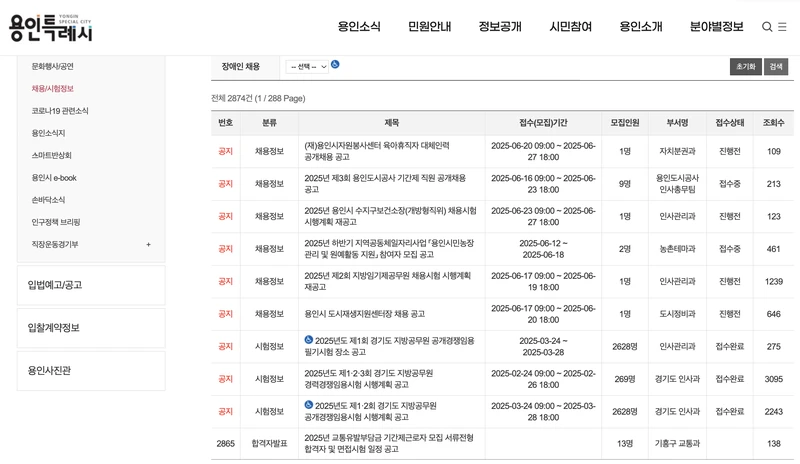Screen dimensions: 800x464
Task: Click view count 3095
Action: pos(773,379)
